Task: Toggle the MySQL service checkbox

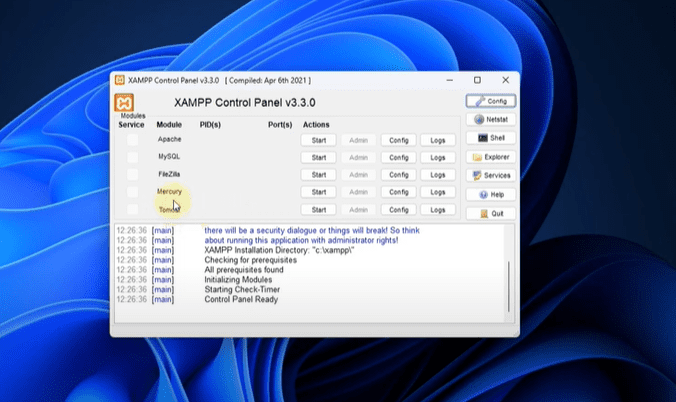Action: [133, 157]
